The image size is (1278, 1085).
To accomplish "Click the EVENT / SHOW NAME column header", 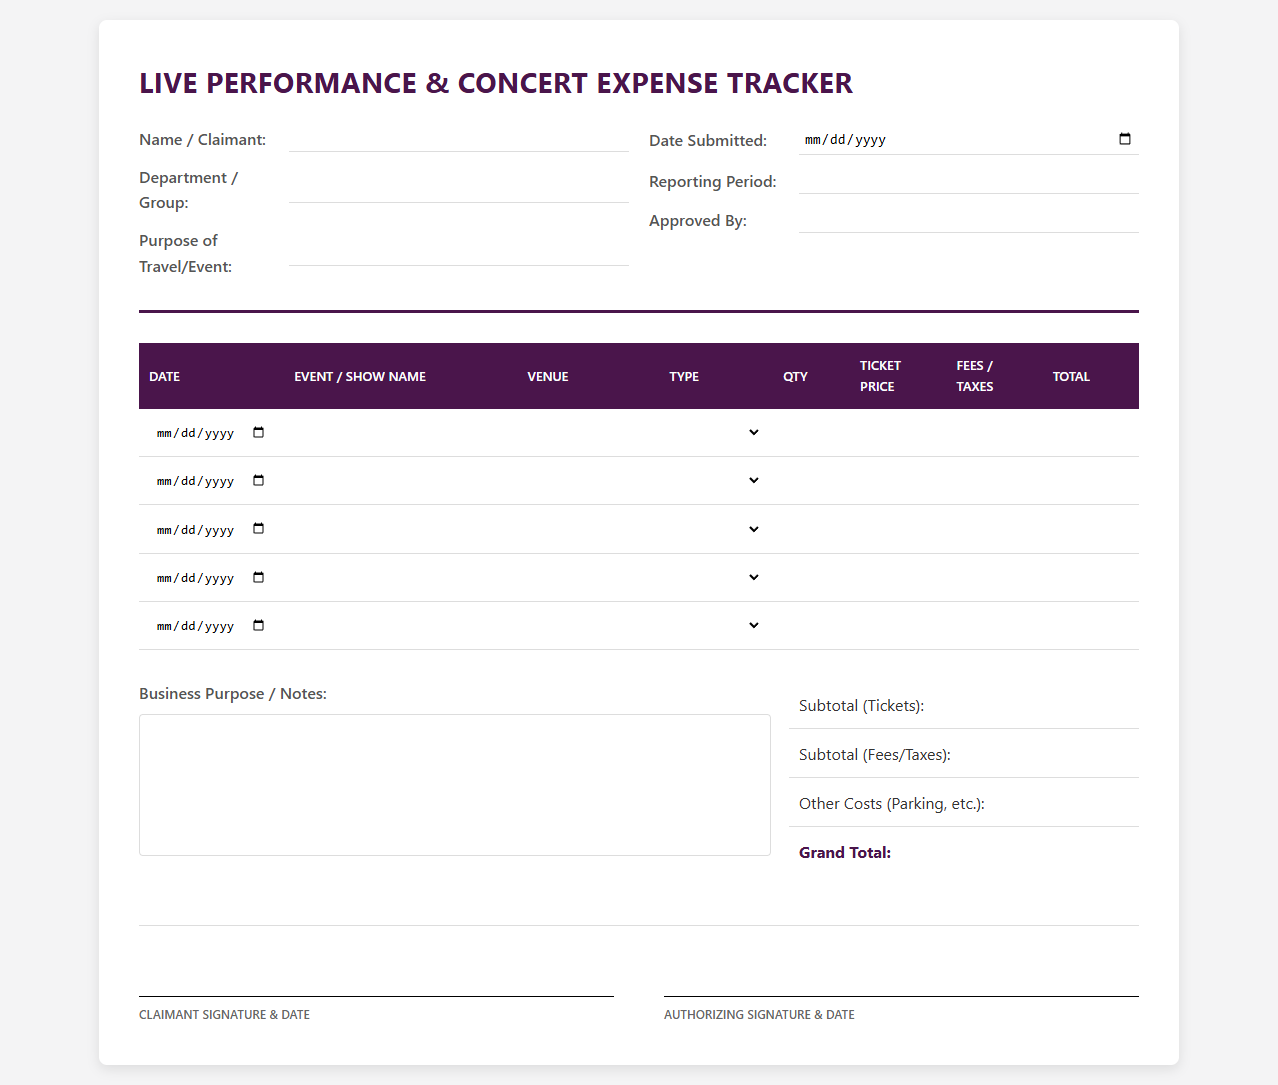I will (360, 377).
